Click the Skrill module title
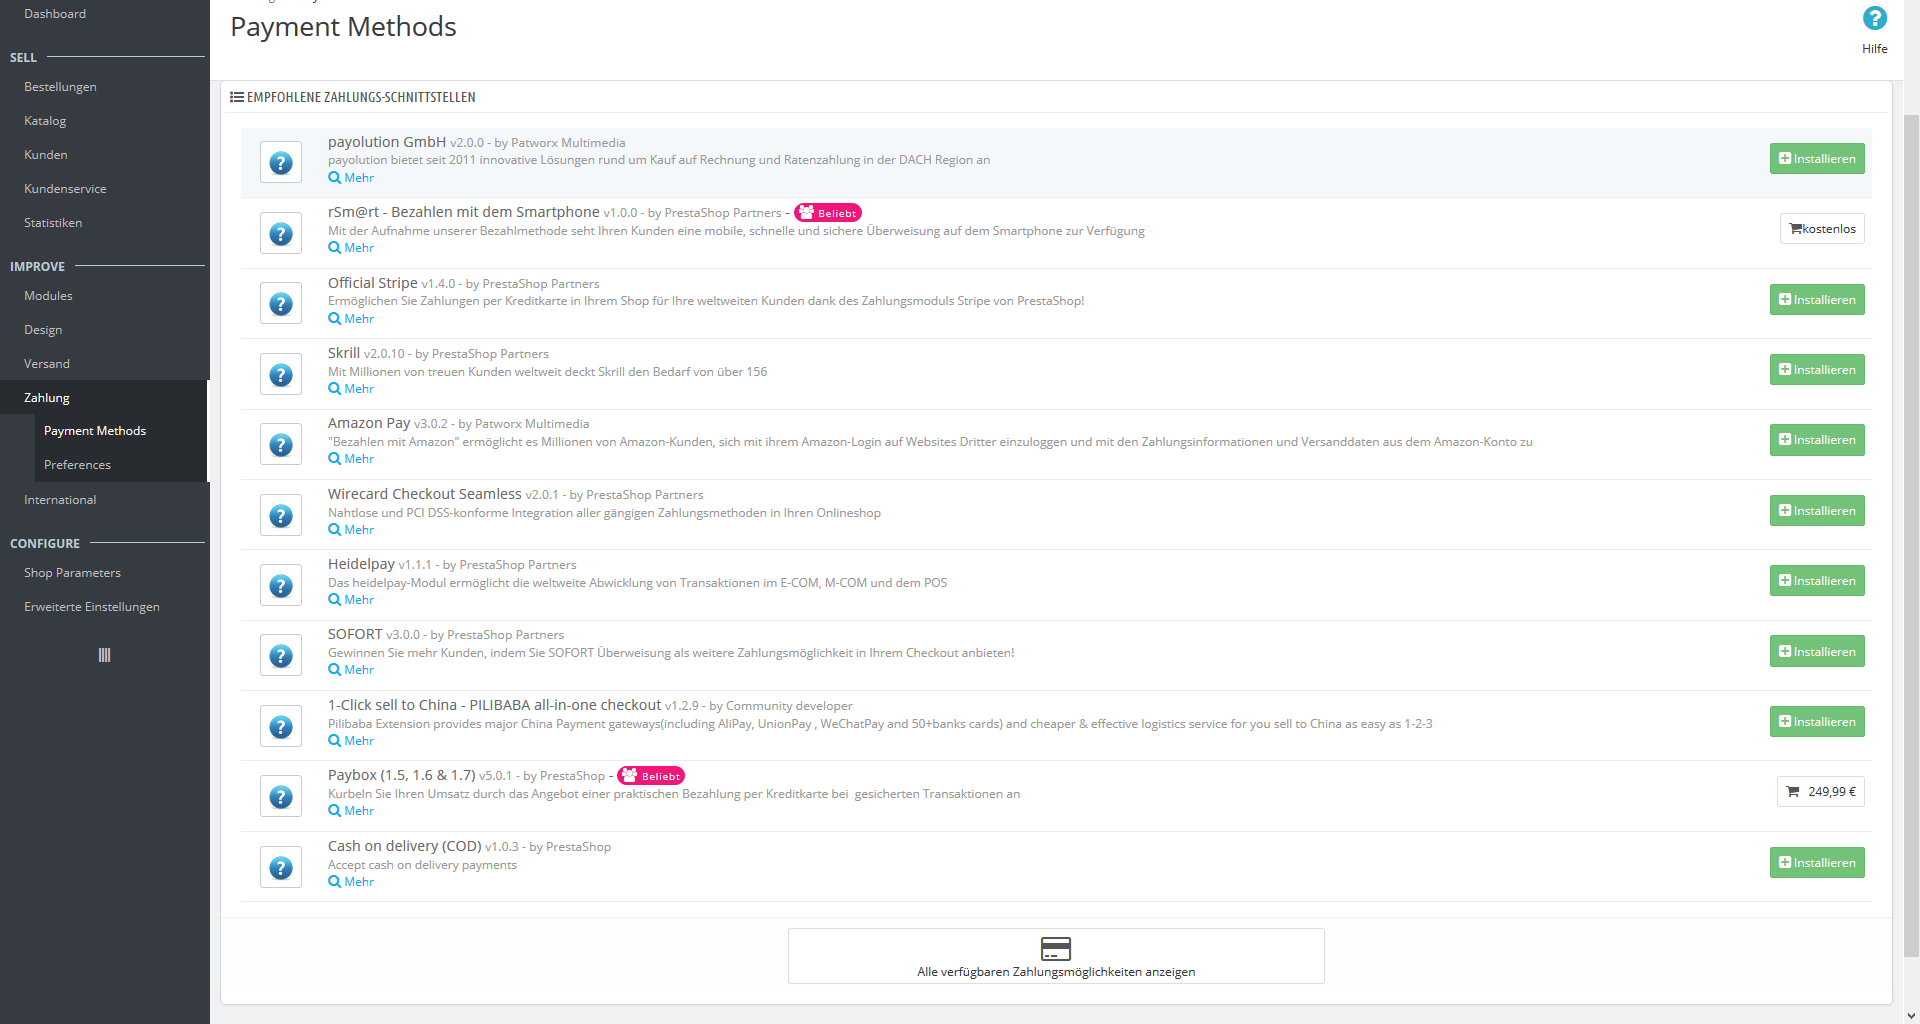Image resolution: width=1920 pixels, height=1024 pixels. [344, 353]
